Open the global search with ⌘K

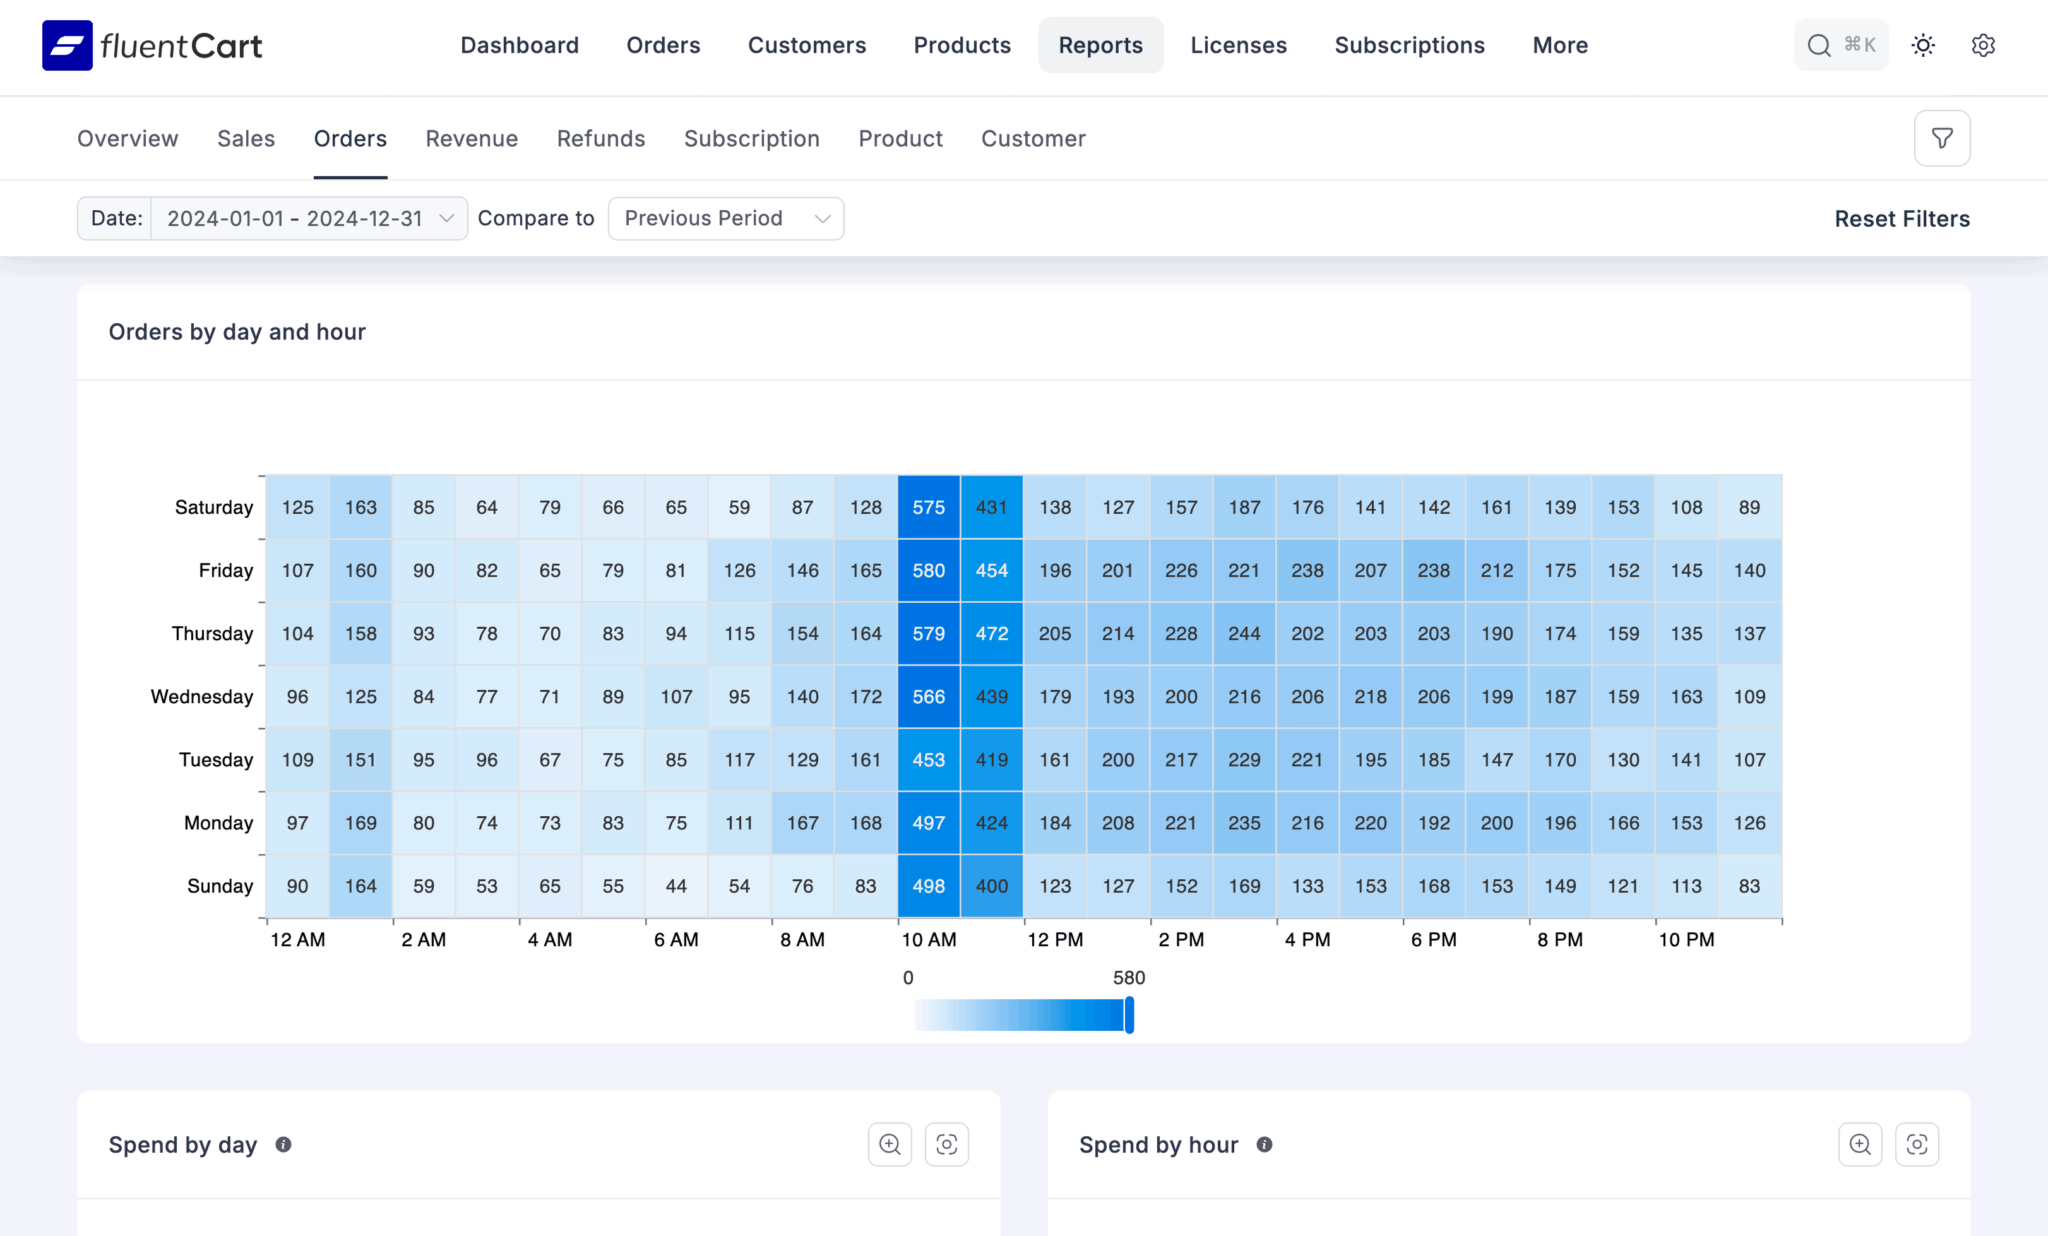point(1841,45)
